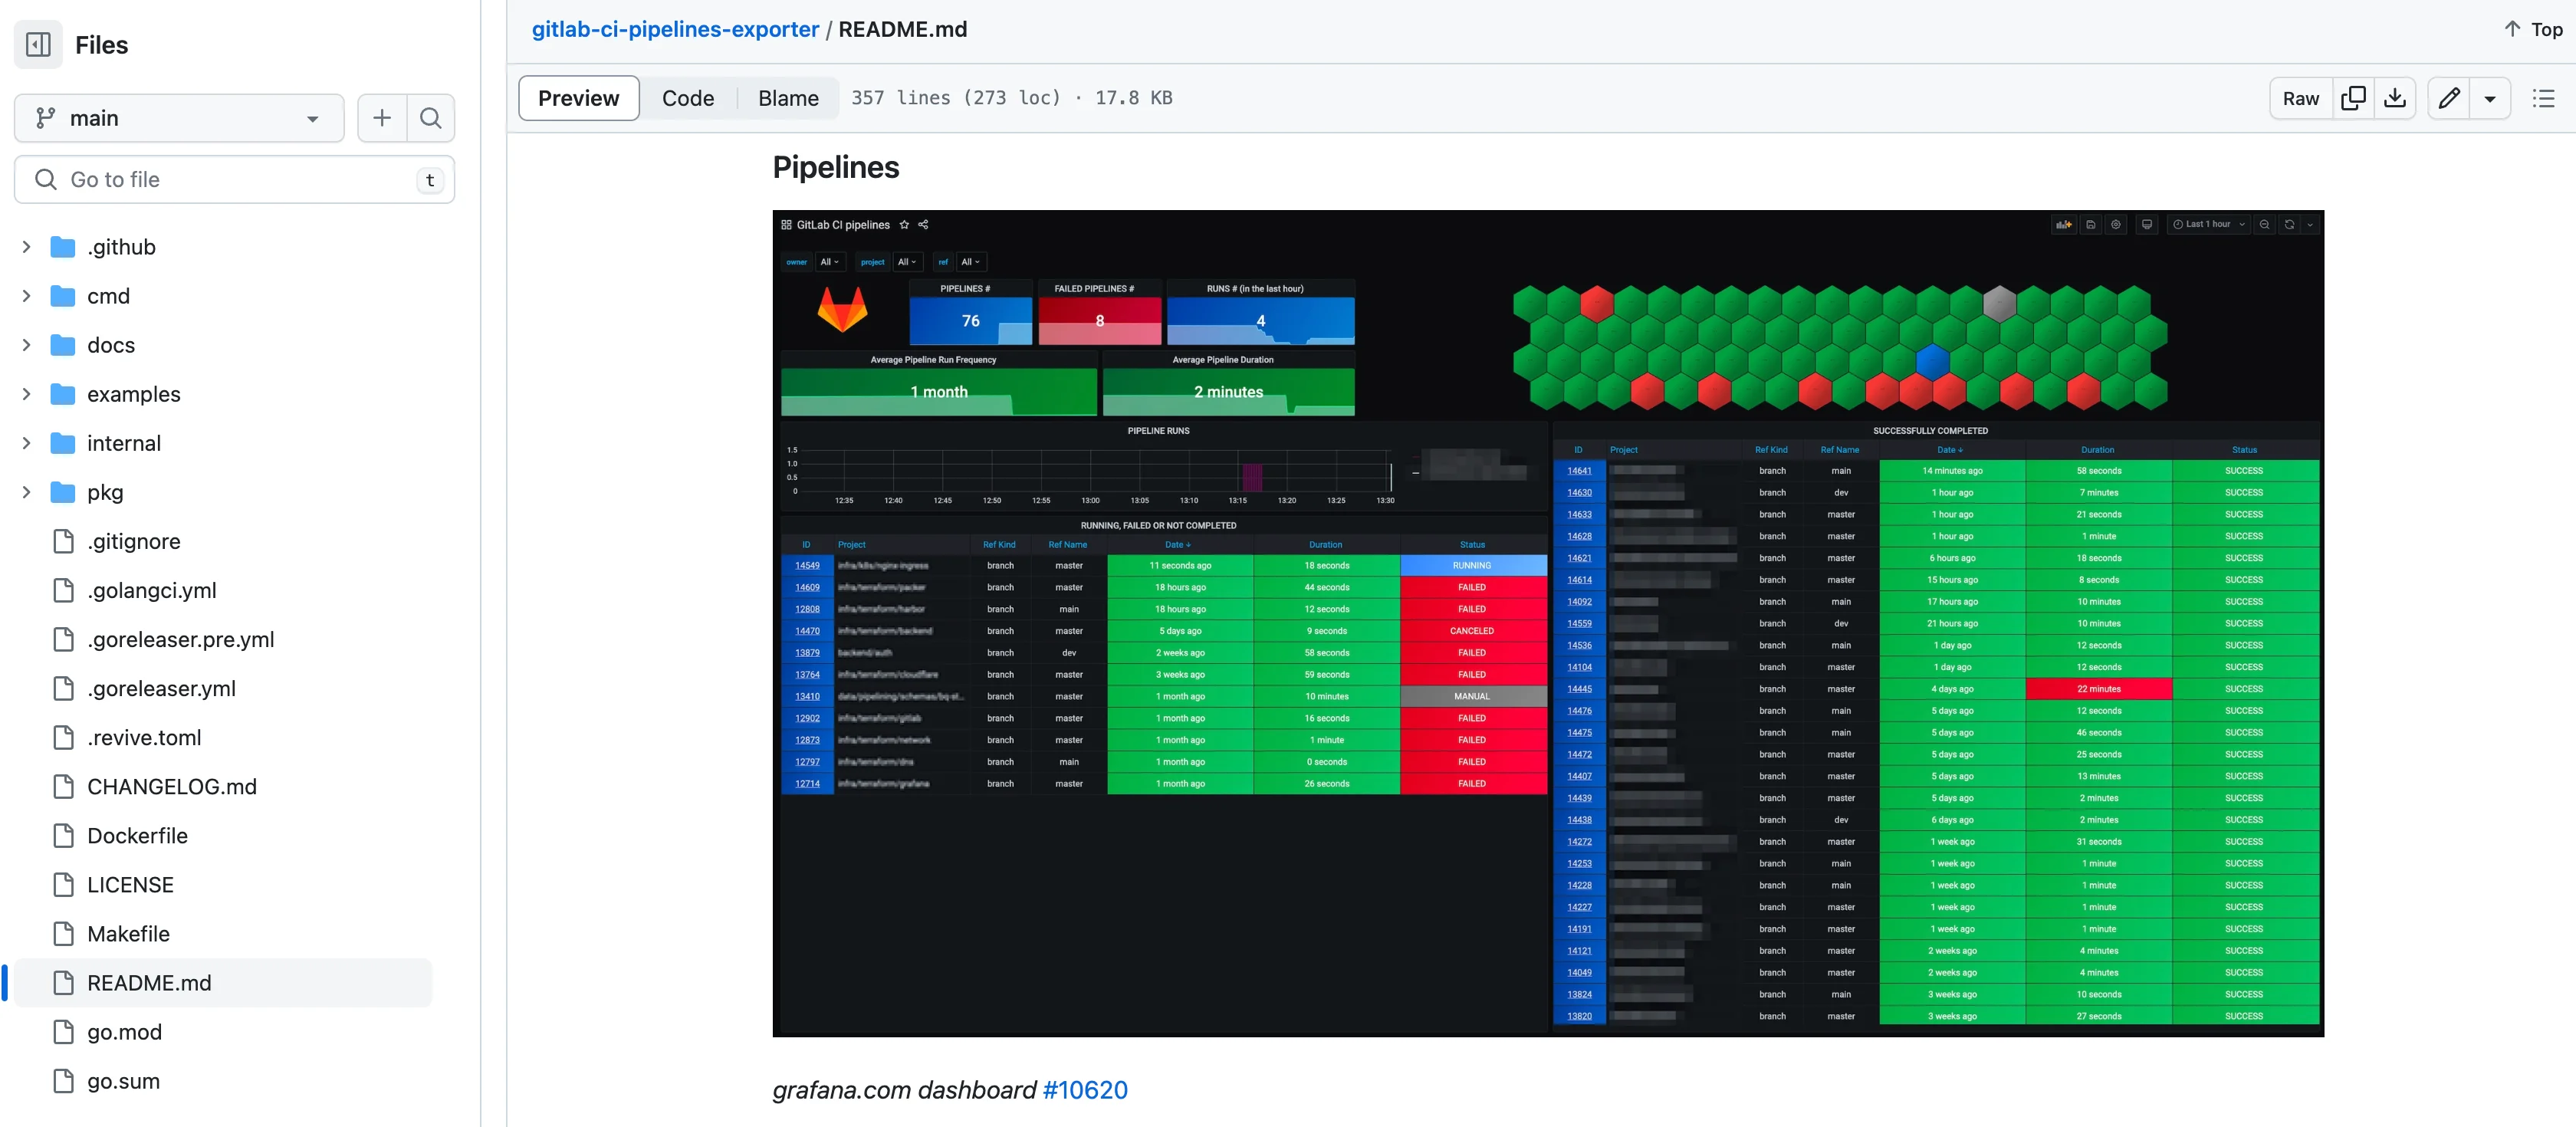
Task: Open more edit options dropdown arrow
Action: [x=2490, y=98]
